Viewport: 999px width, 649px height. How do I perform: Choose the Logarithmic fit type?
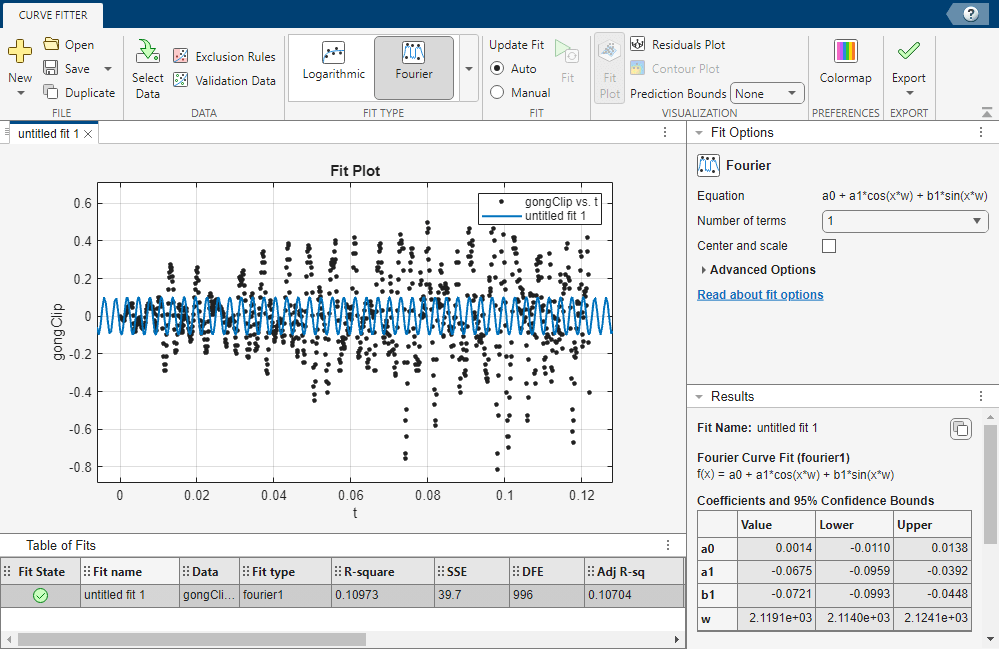(332, 62)
